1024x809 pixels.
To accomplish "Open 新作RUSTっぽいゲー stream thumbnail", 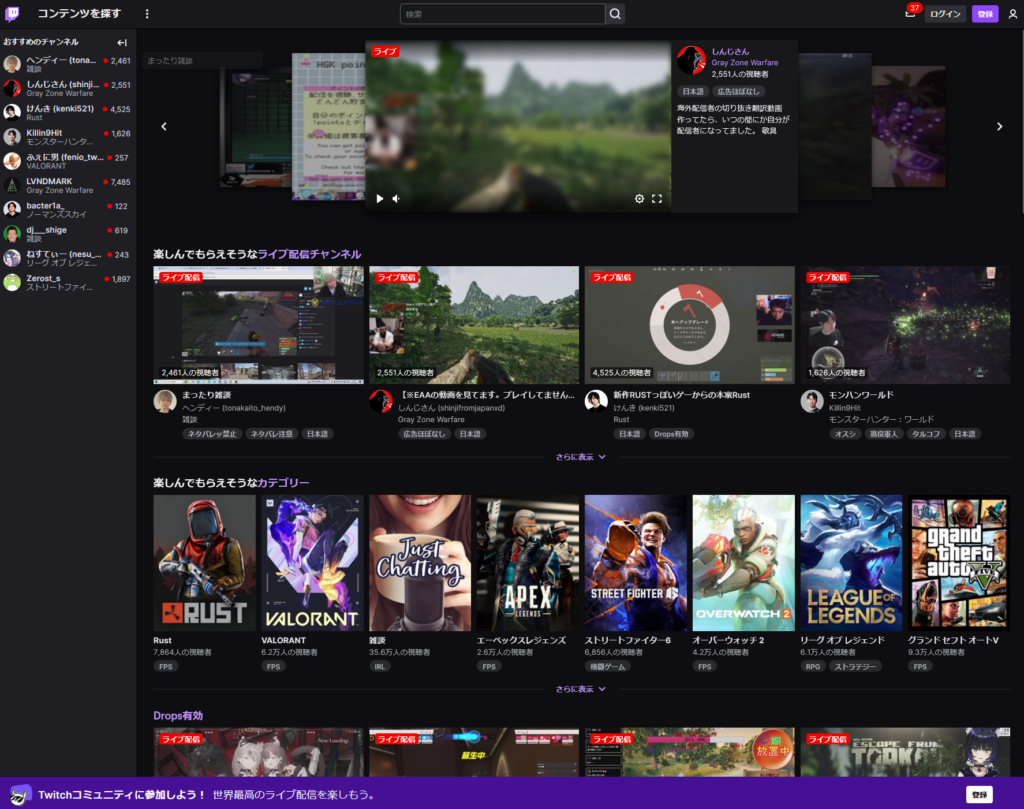I will (690, 325).
